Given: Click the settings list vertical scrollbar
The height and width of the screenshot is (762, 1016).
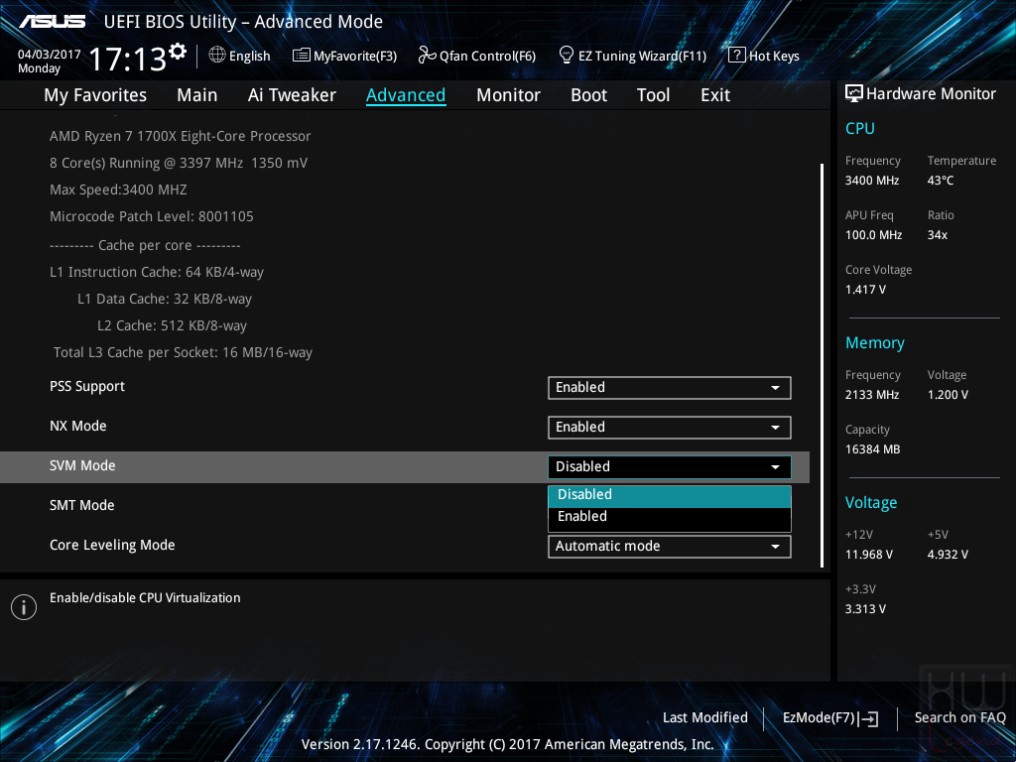Looking at the screenshot, I should coord(822,365).
